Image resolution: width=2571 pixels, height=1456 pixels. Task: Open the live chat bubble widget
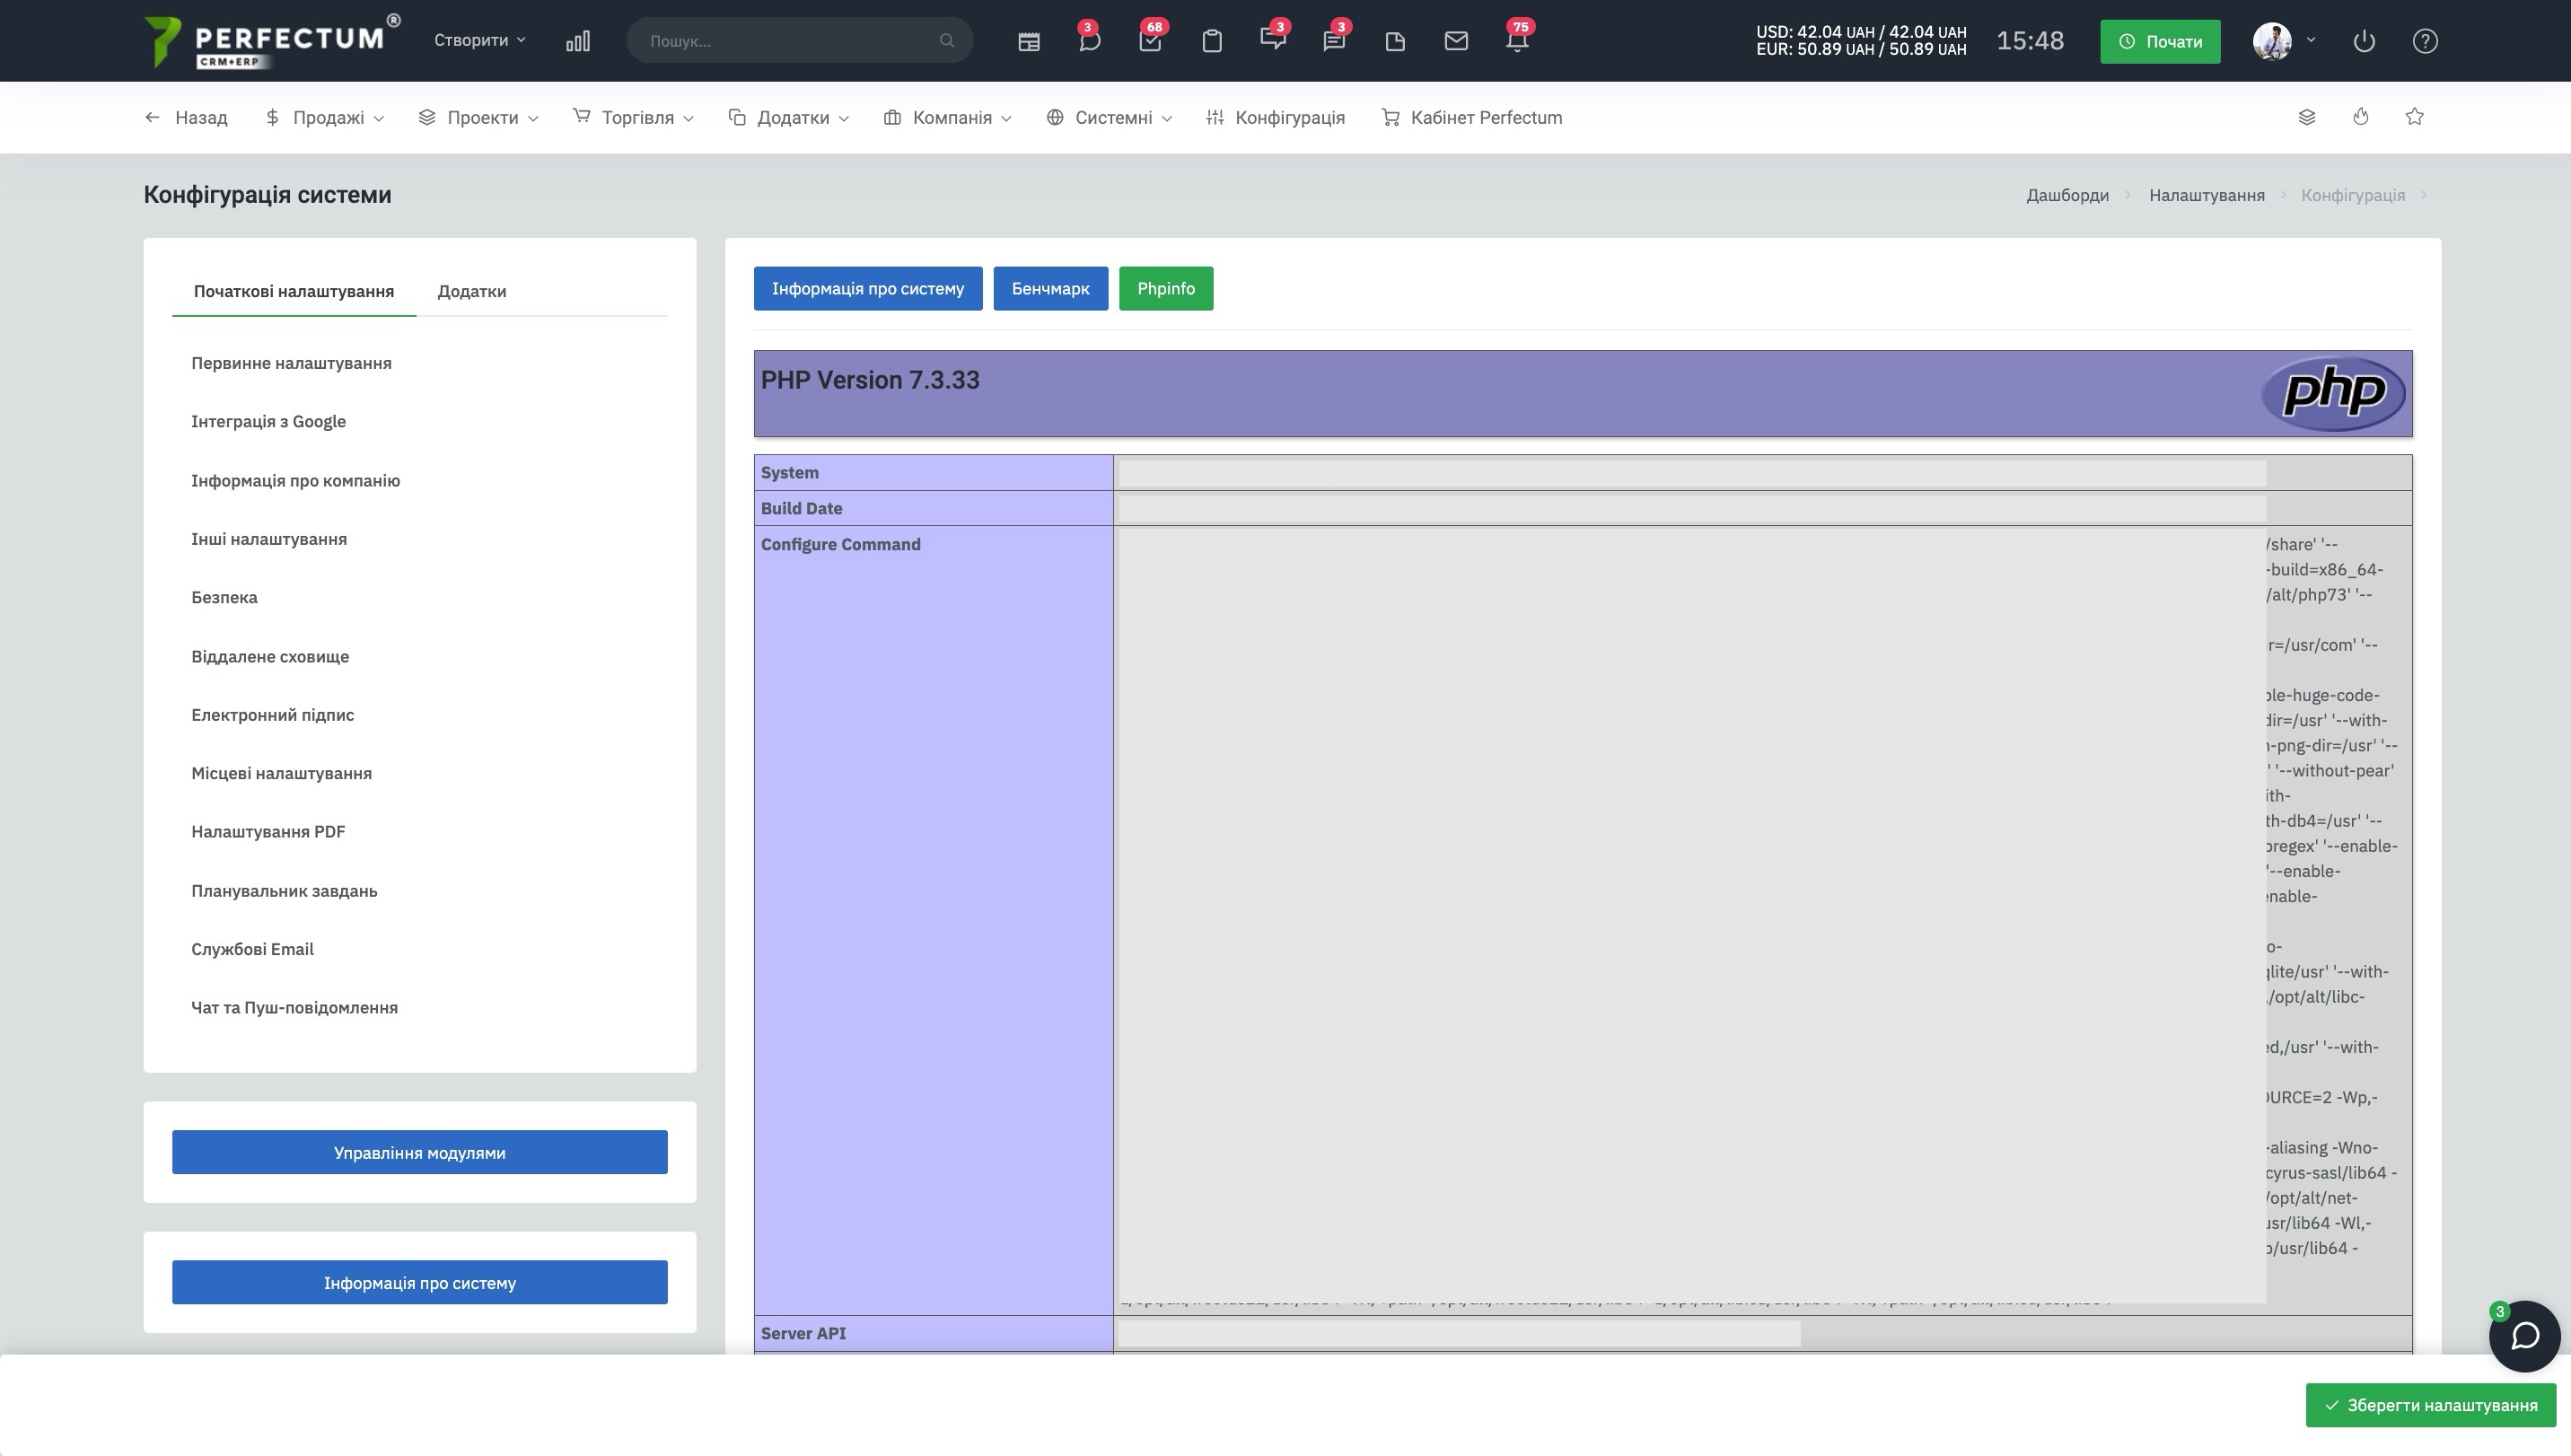coord(2524,1336)
